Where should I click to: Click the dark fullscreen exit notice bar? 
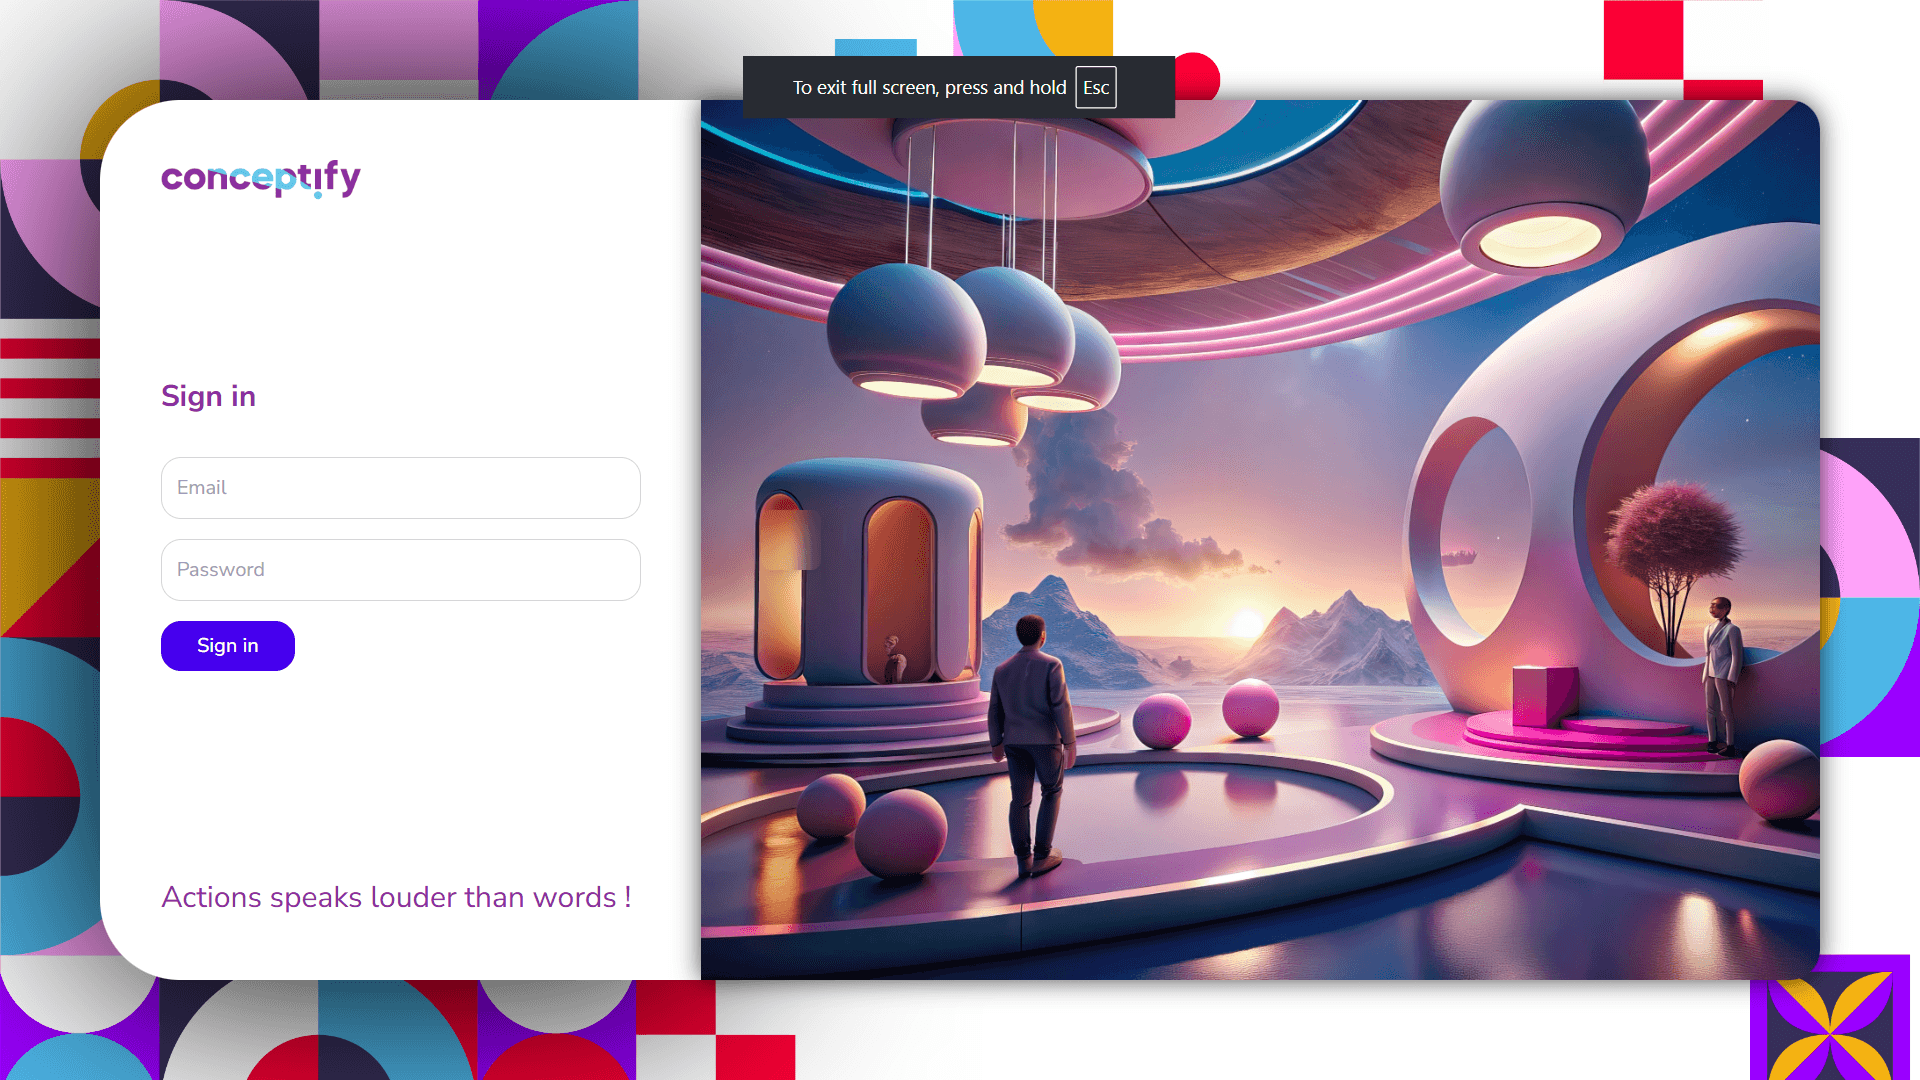pos(930,87)
